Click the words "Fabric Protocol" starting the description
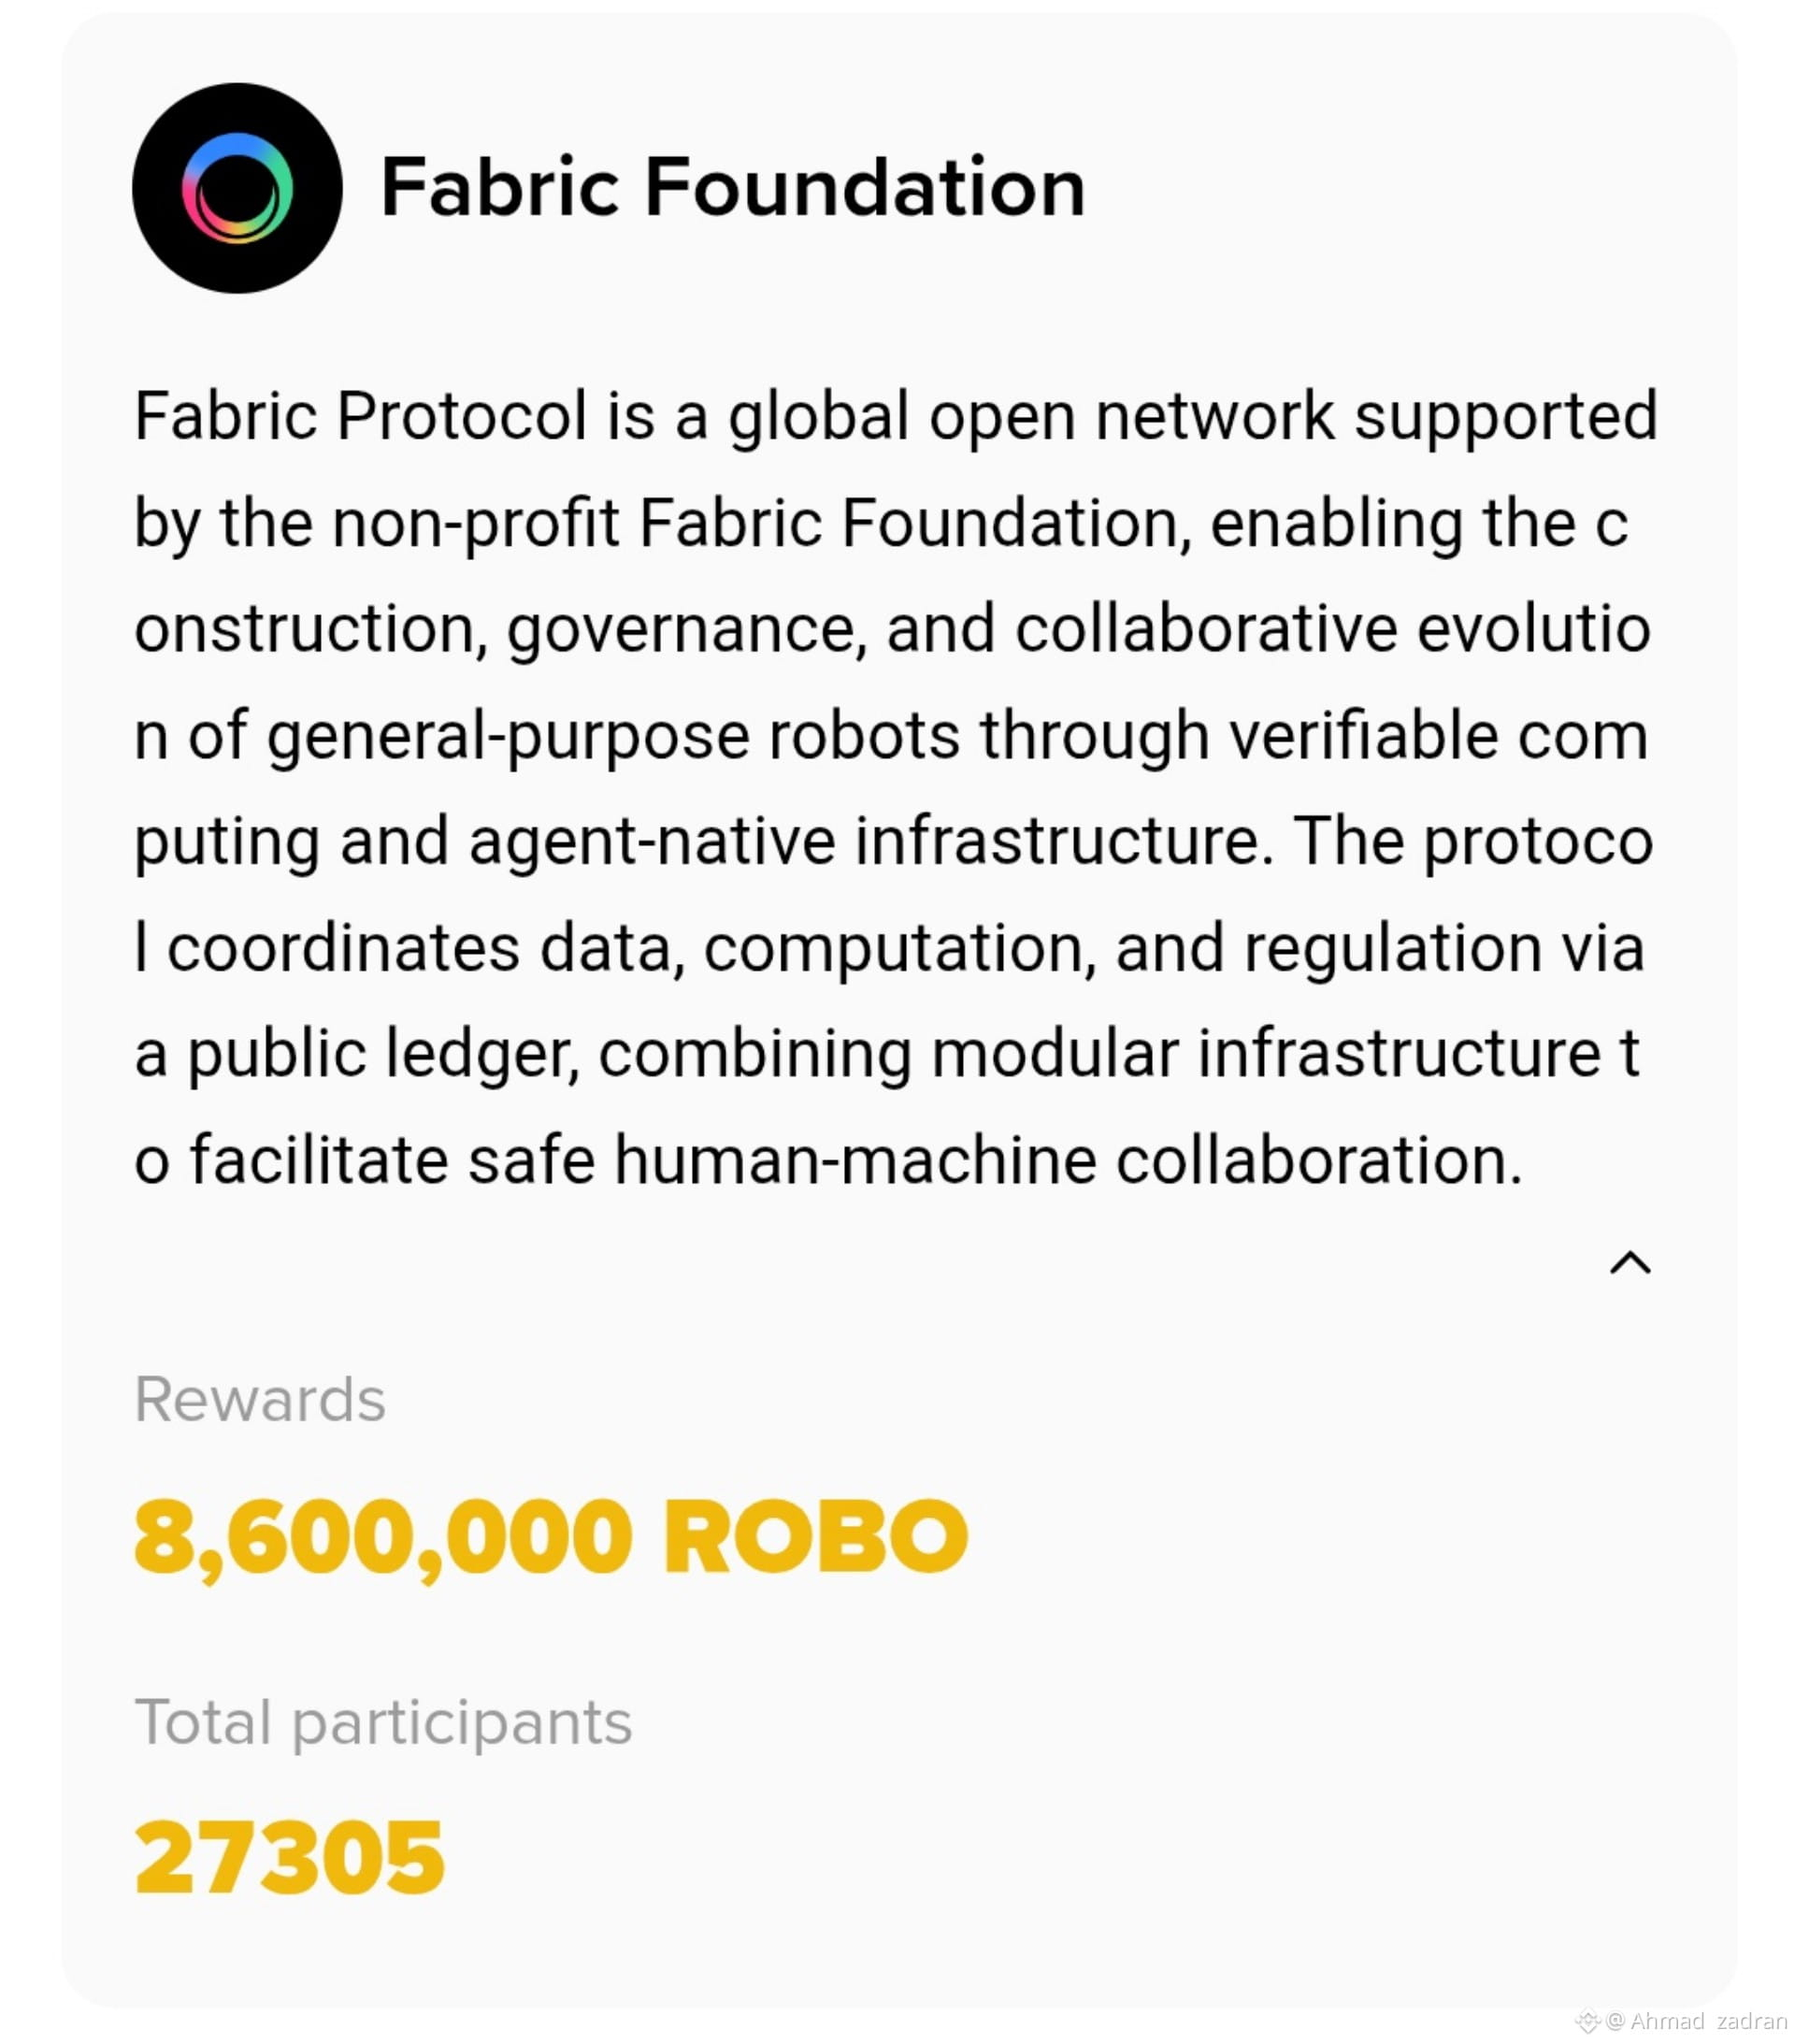 click(x=360, y=416)
